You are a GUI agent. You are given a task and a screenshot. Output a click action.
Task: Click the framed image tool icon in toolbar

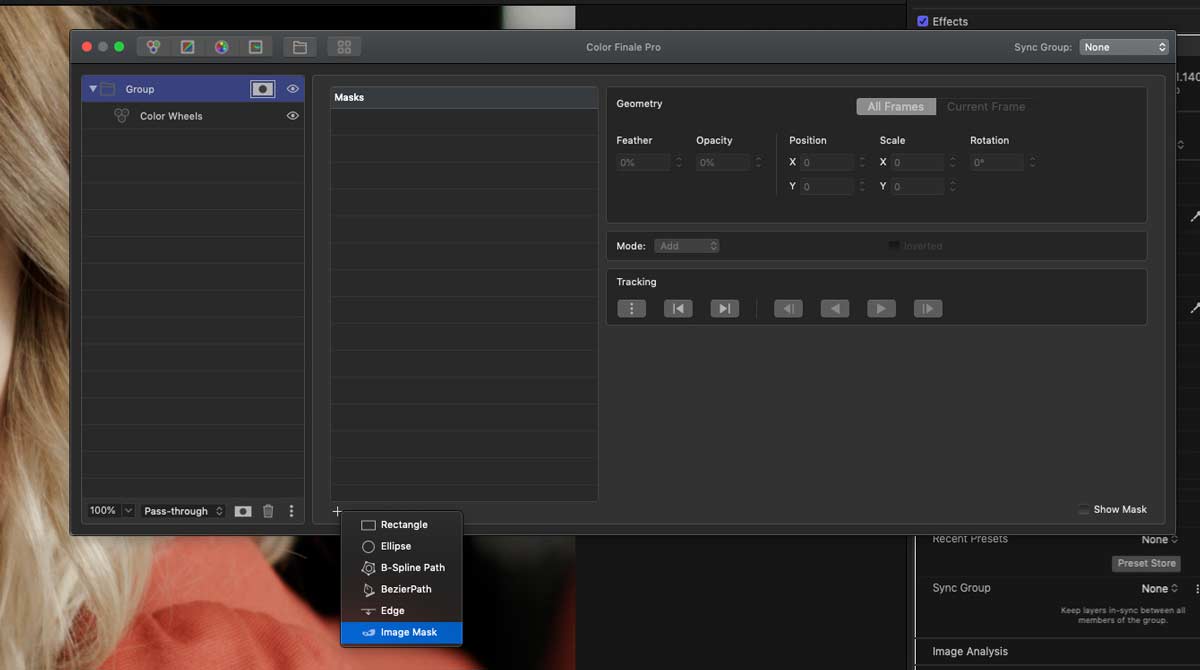click(x=256, y=47)
